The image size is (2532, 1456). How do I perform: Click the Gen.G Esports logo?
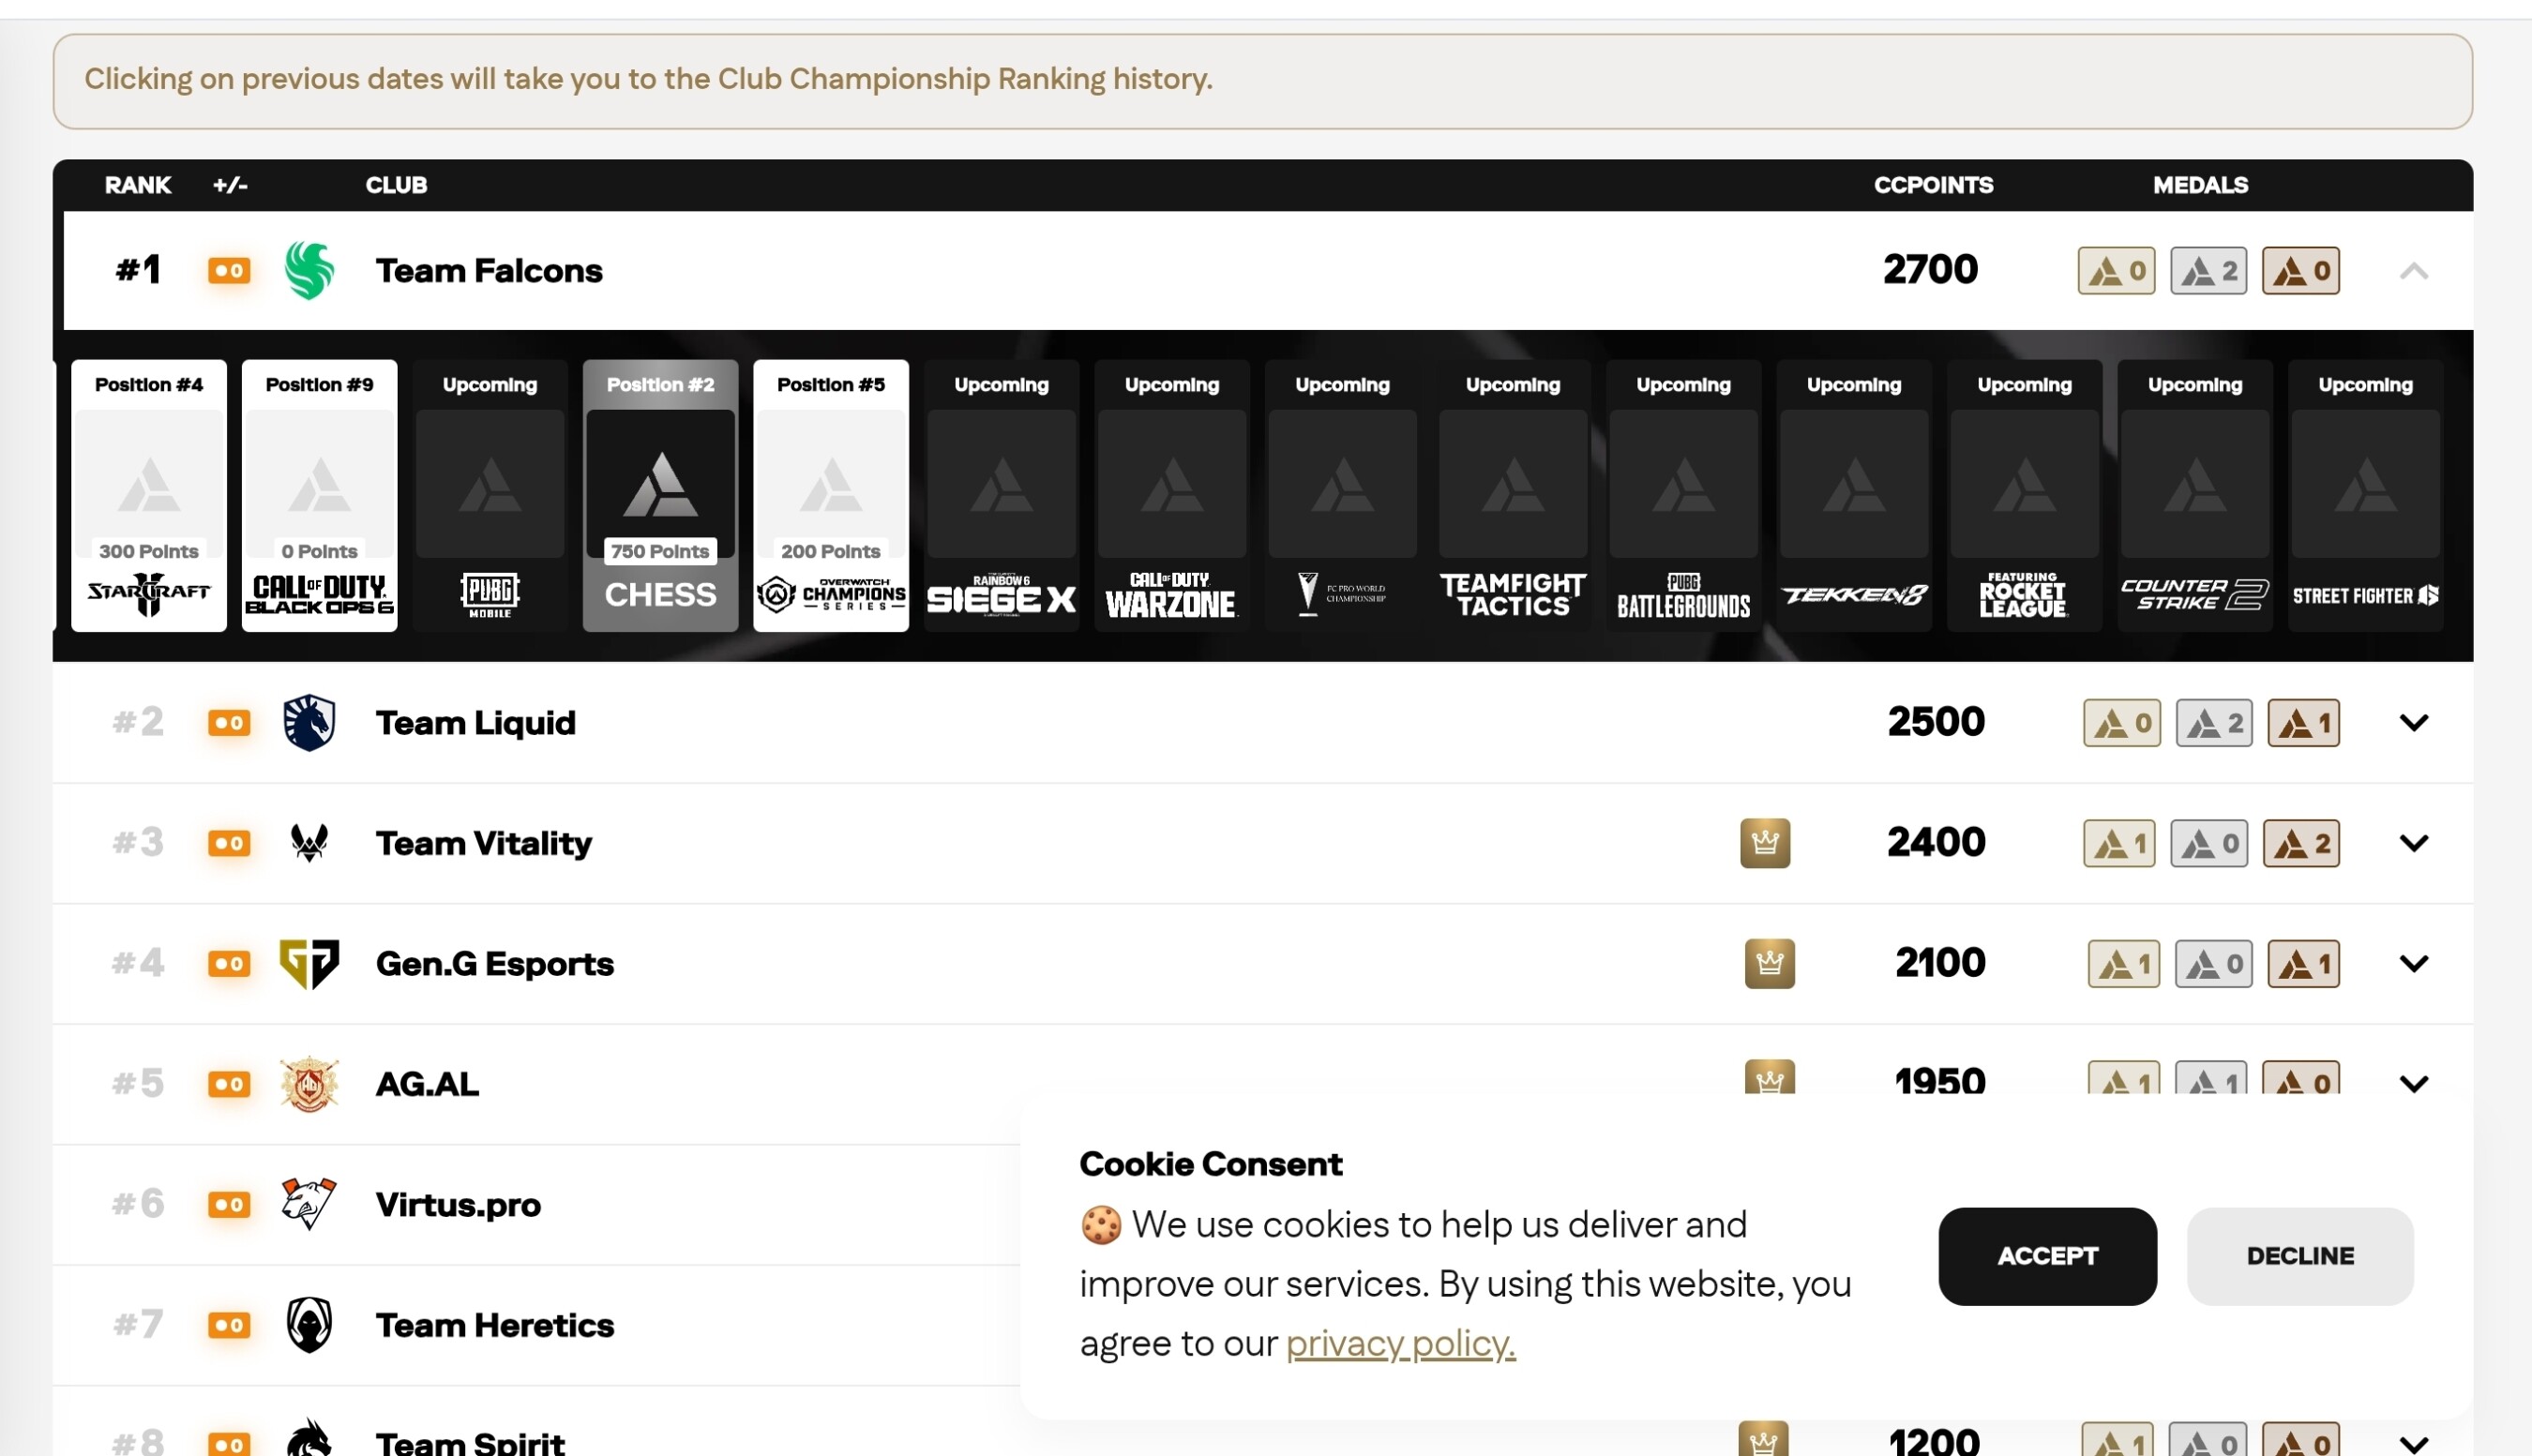pyautogui.click(x=309, y=963)
